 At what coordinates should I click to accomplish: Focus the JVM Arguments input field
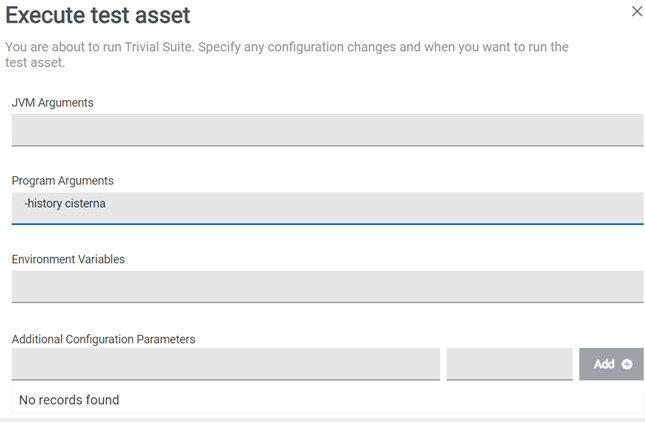pyautogui.click(x=327, y=129)
